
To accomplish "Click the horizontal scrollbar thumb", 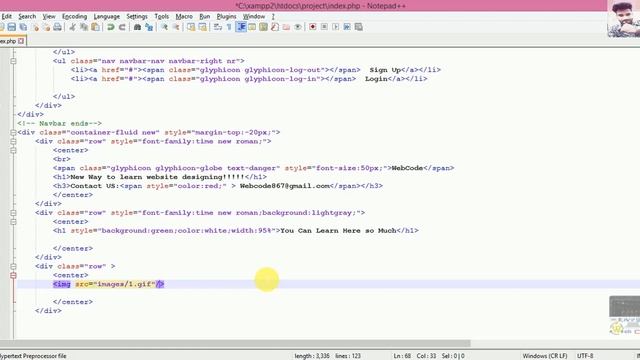I will [235, 344].
